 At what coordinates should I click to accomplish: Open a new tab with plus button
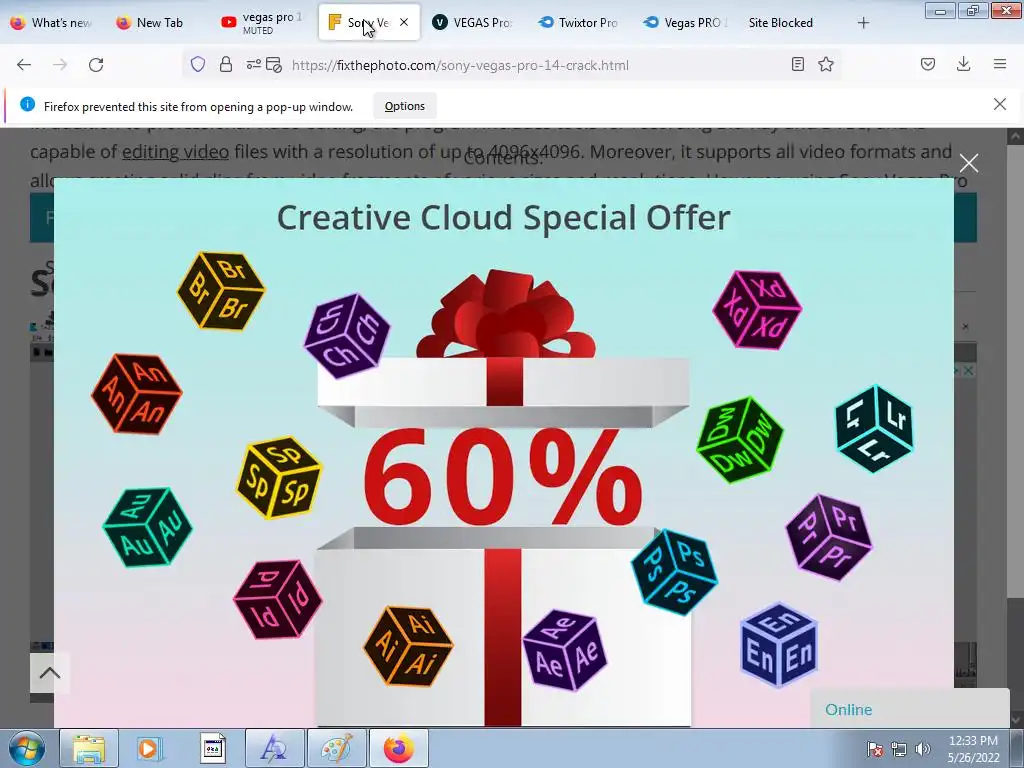point(863,23)
